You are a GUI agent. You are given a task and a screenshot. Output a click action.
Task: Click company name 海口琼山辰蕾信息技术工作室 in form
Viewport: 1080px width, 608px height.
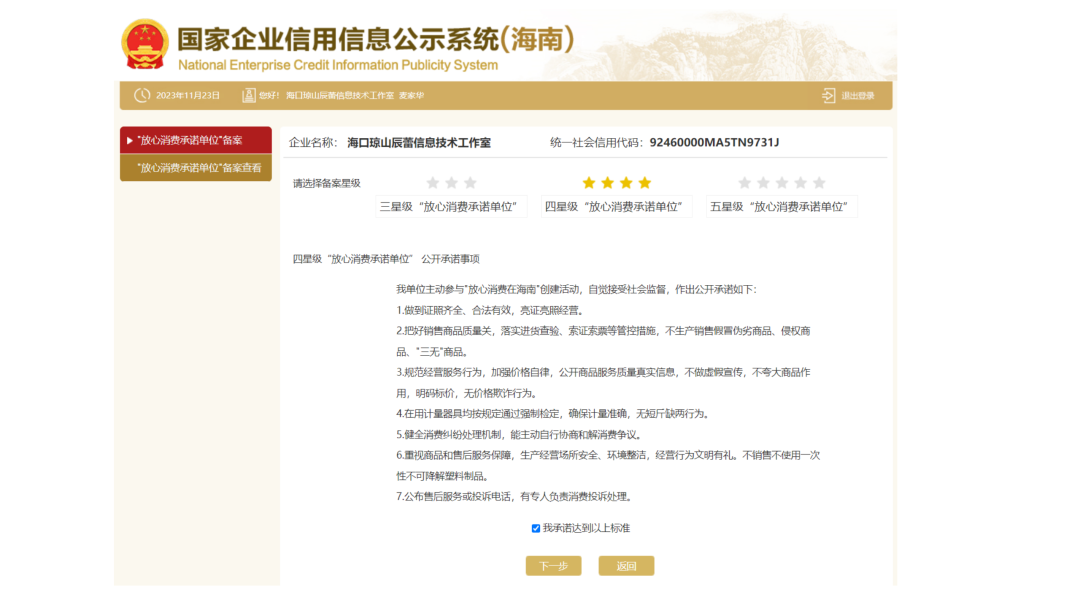point(419,143)
